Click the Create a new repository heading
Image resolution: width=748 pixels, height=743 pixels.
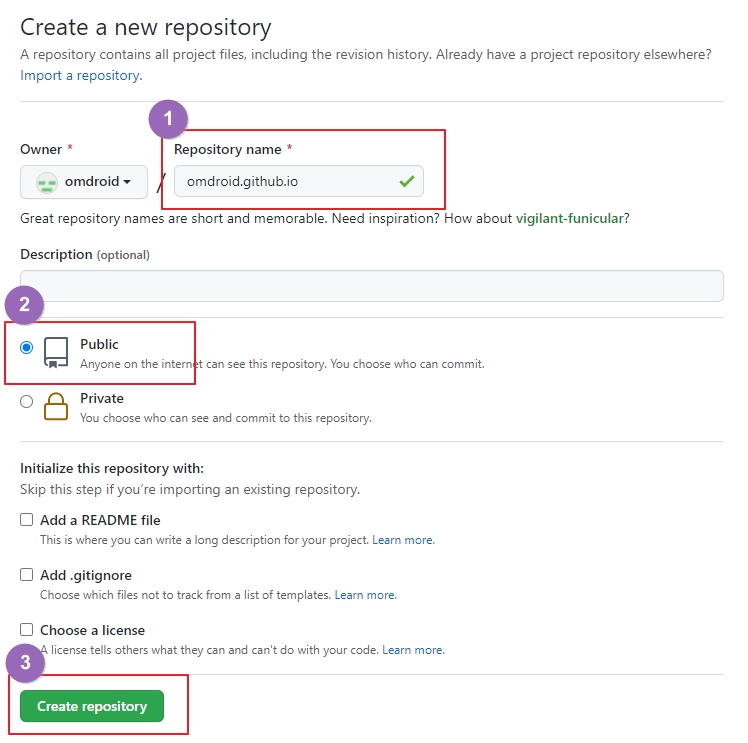point(146,27)
